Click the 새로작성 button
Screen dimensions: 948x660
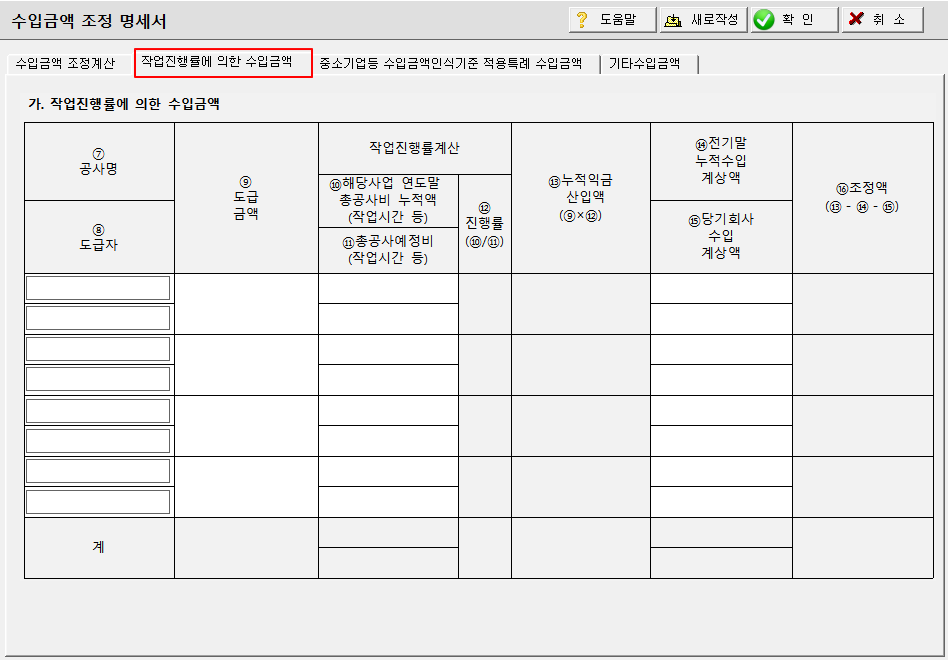[x=704, y=19]
